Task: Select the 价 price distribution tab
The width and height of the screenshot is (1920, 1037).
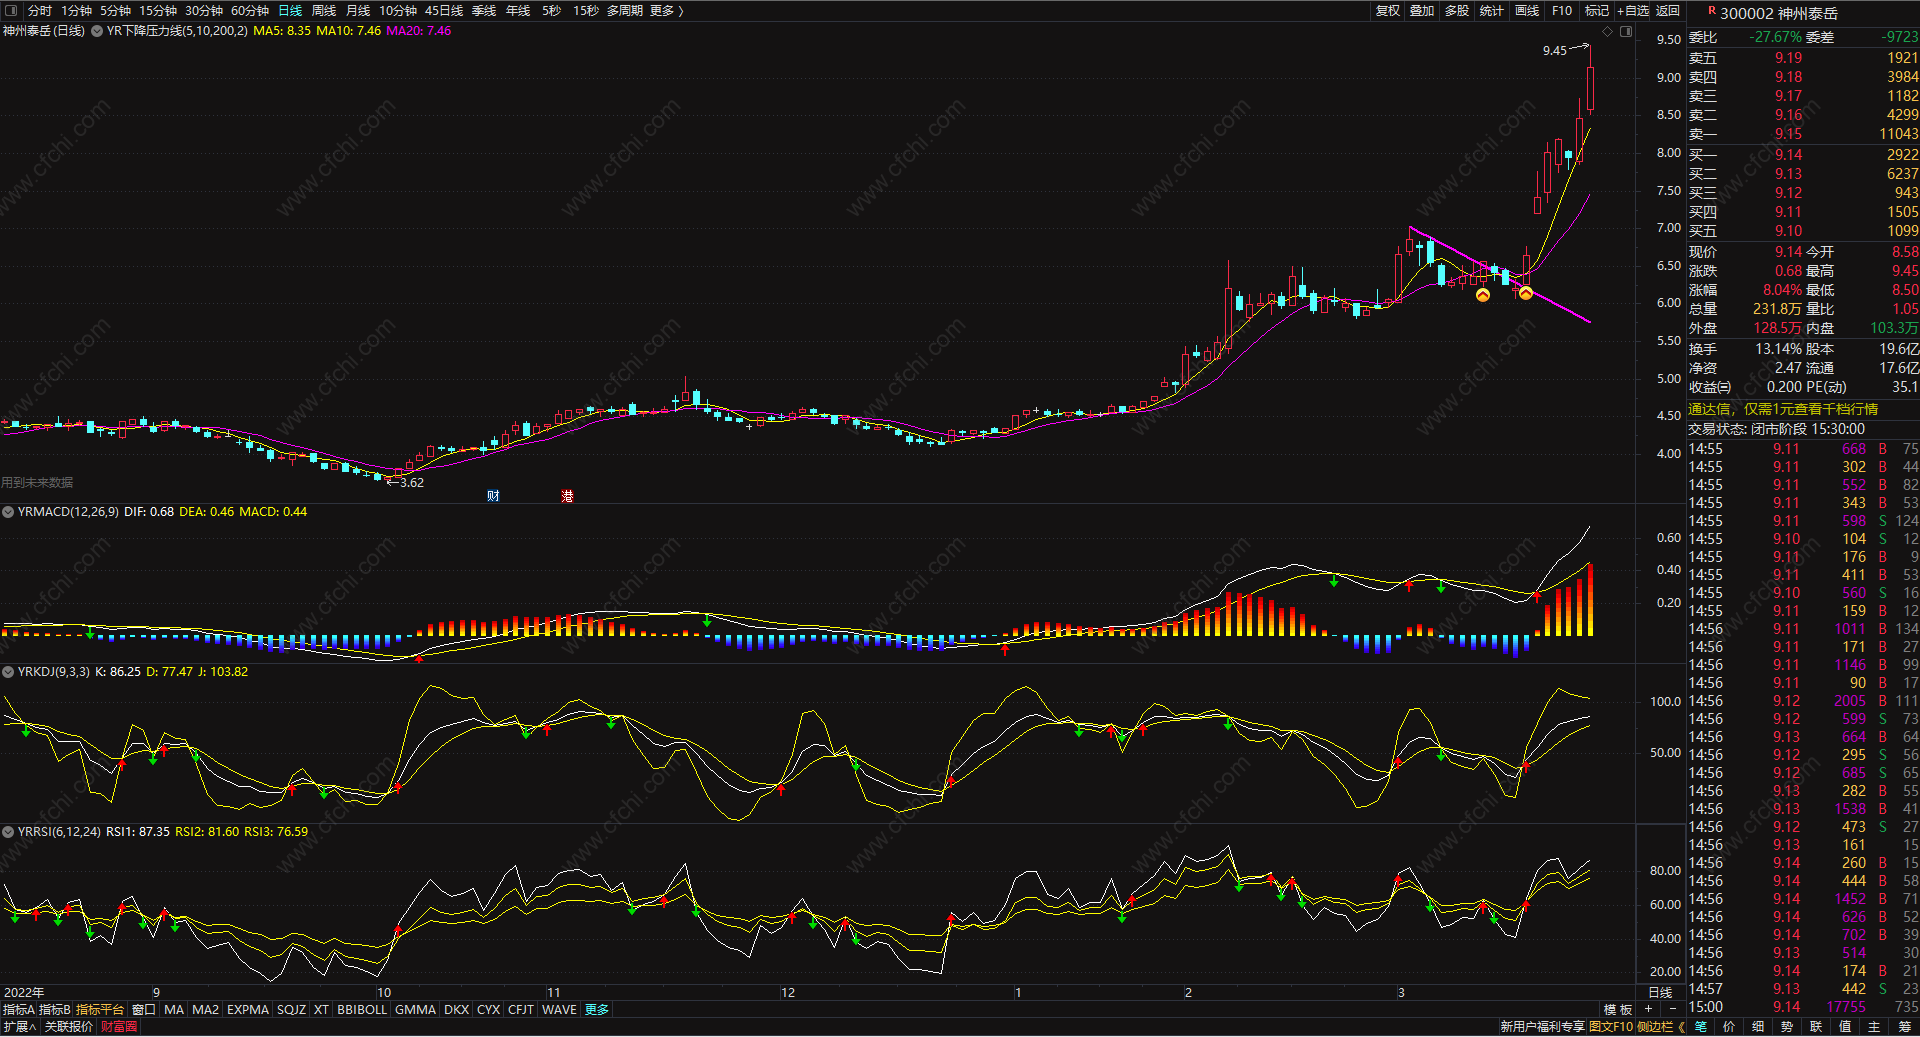Action: coord(1729,1027)
